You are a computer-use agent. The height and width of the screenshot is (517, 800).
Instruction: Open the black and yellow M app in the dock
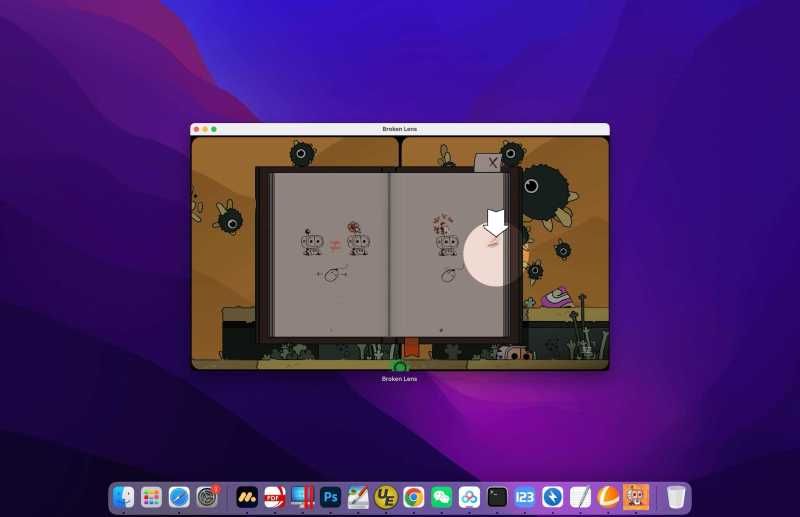pos(247,497)
